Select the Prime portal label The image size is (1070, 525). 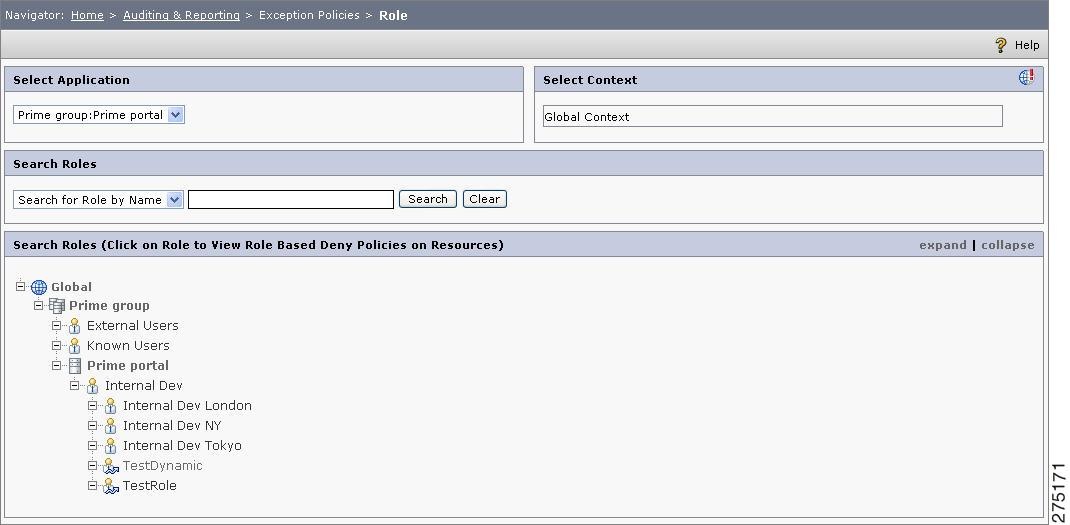click(x=128, y=365)
